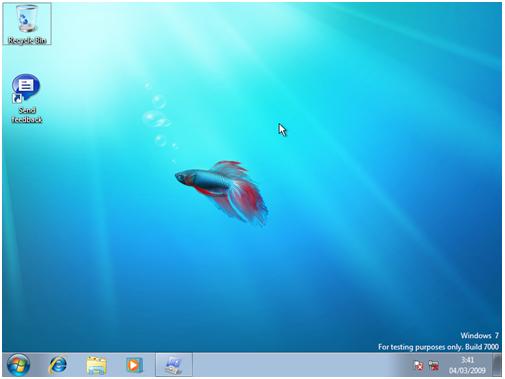Open the network status tray icon
This screenshot has height=379, width=505.
click(x=434, y=366)
